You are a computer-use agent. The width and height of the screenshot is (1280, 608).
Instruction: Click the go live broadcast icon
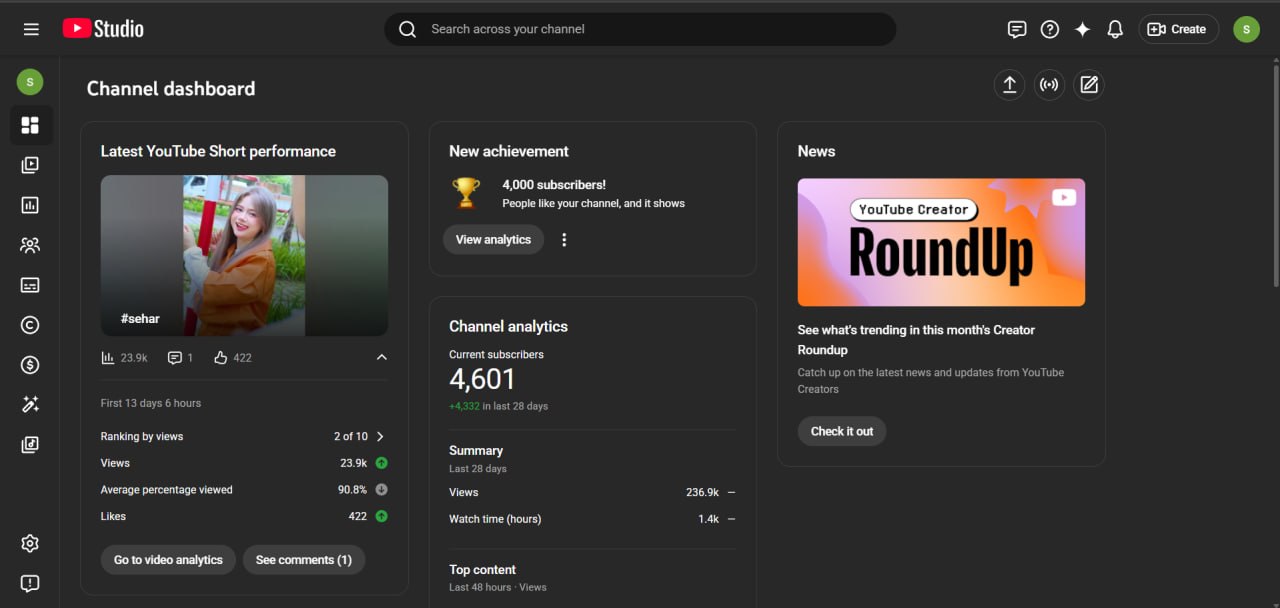point(1049,85)
